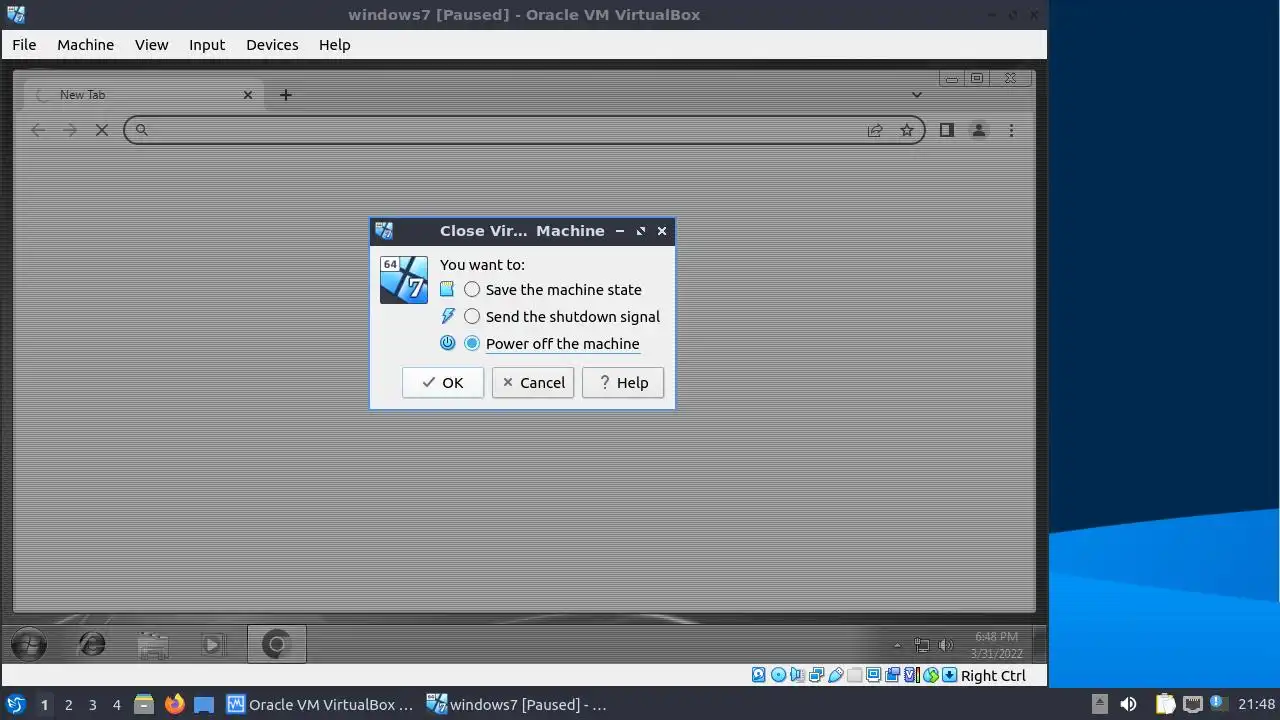Open host network tray icon
Viewport: 1280px width, 720px height.
1192,704
